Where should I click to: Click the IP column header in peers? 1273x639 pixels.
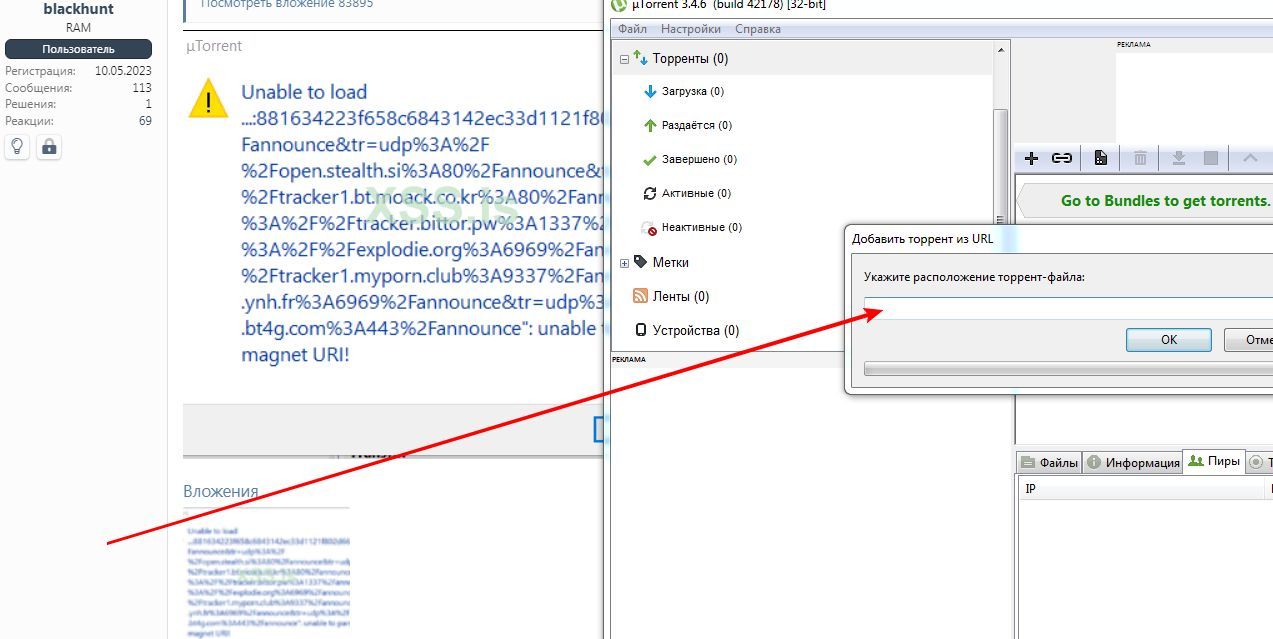click(1142, 489)
